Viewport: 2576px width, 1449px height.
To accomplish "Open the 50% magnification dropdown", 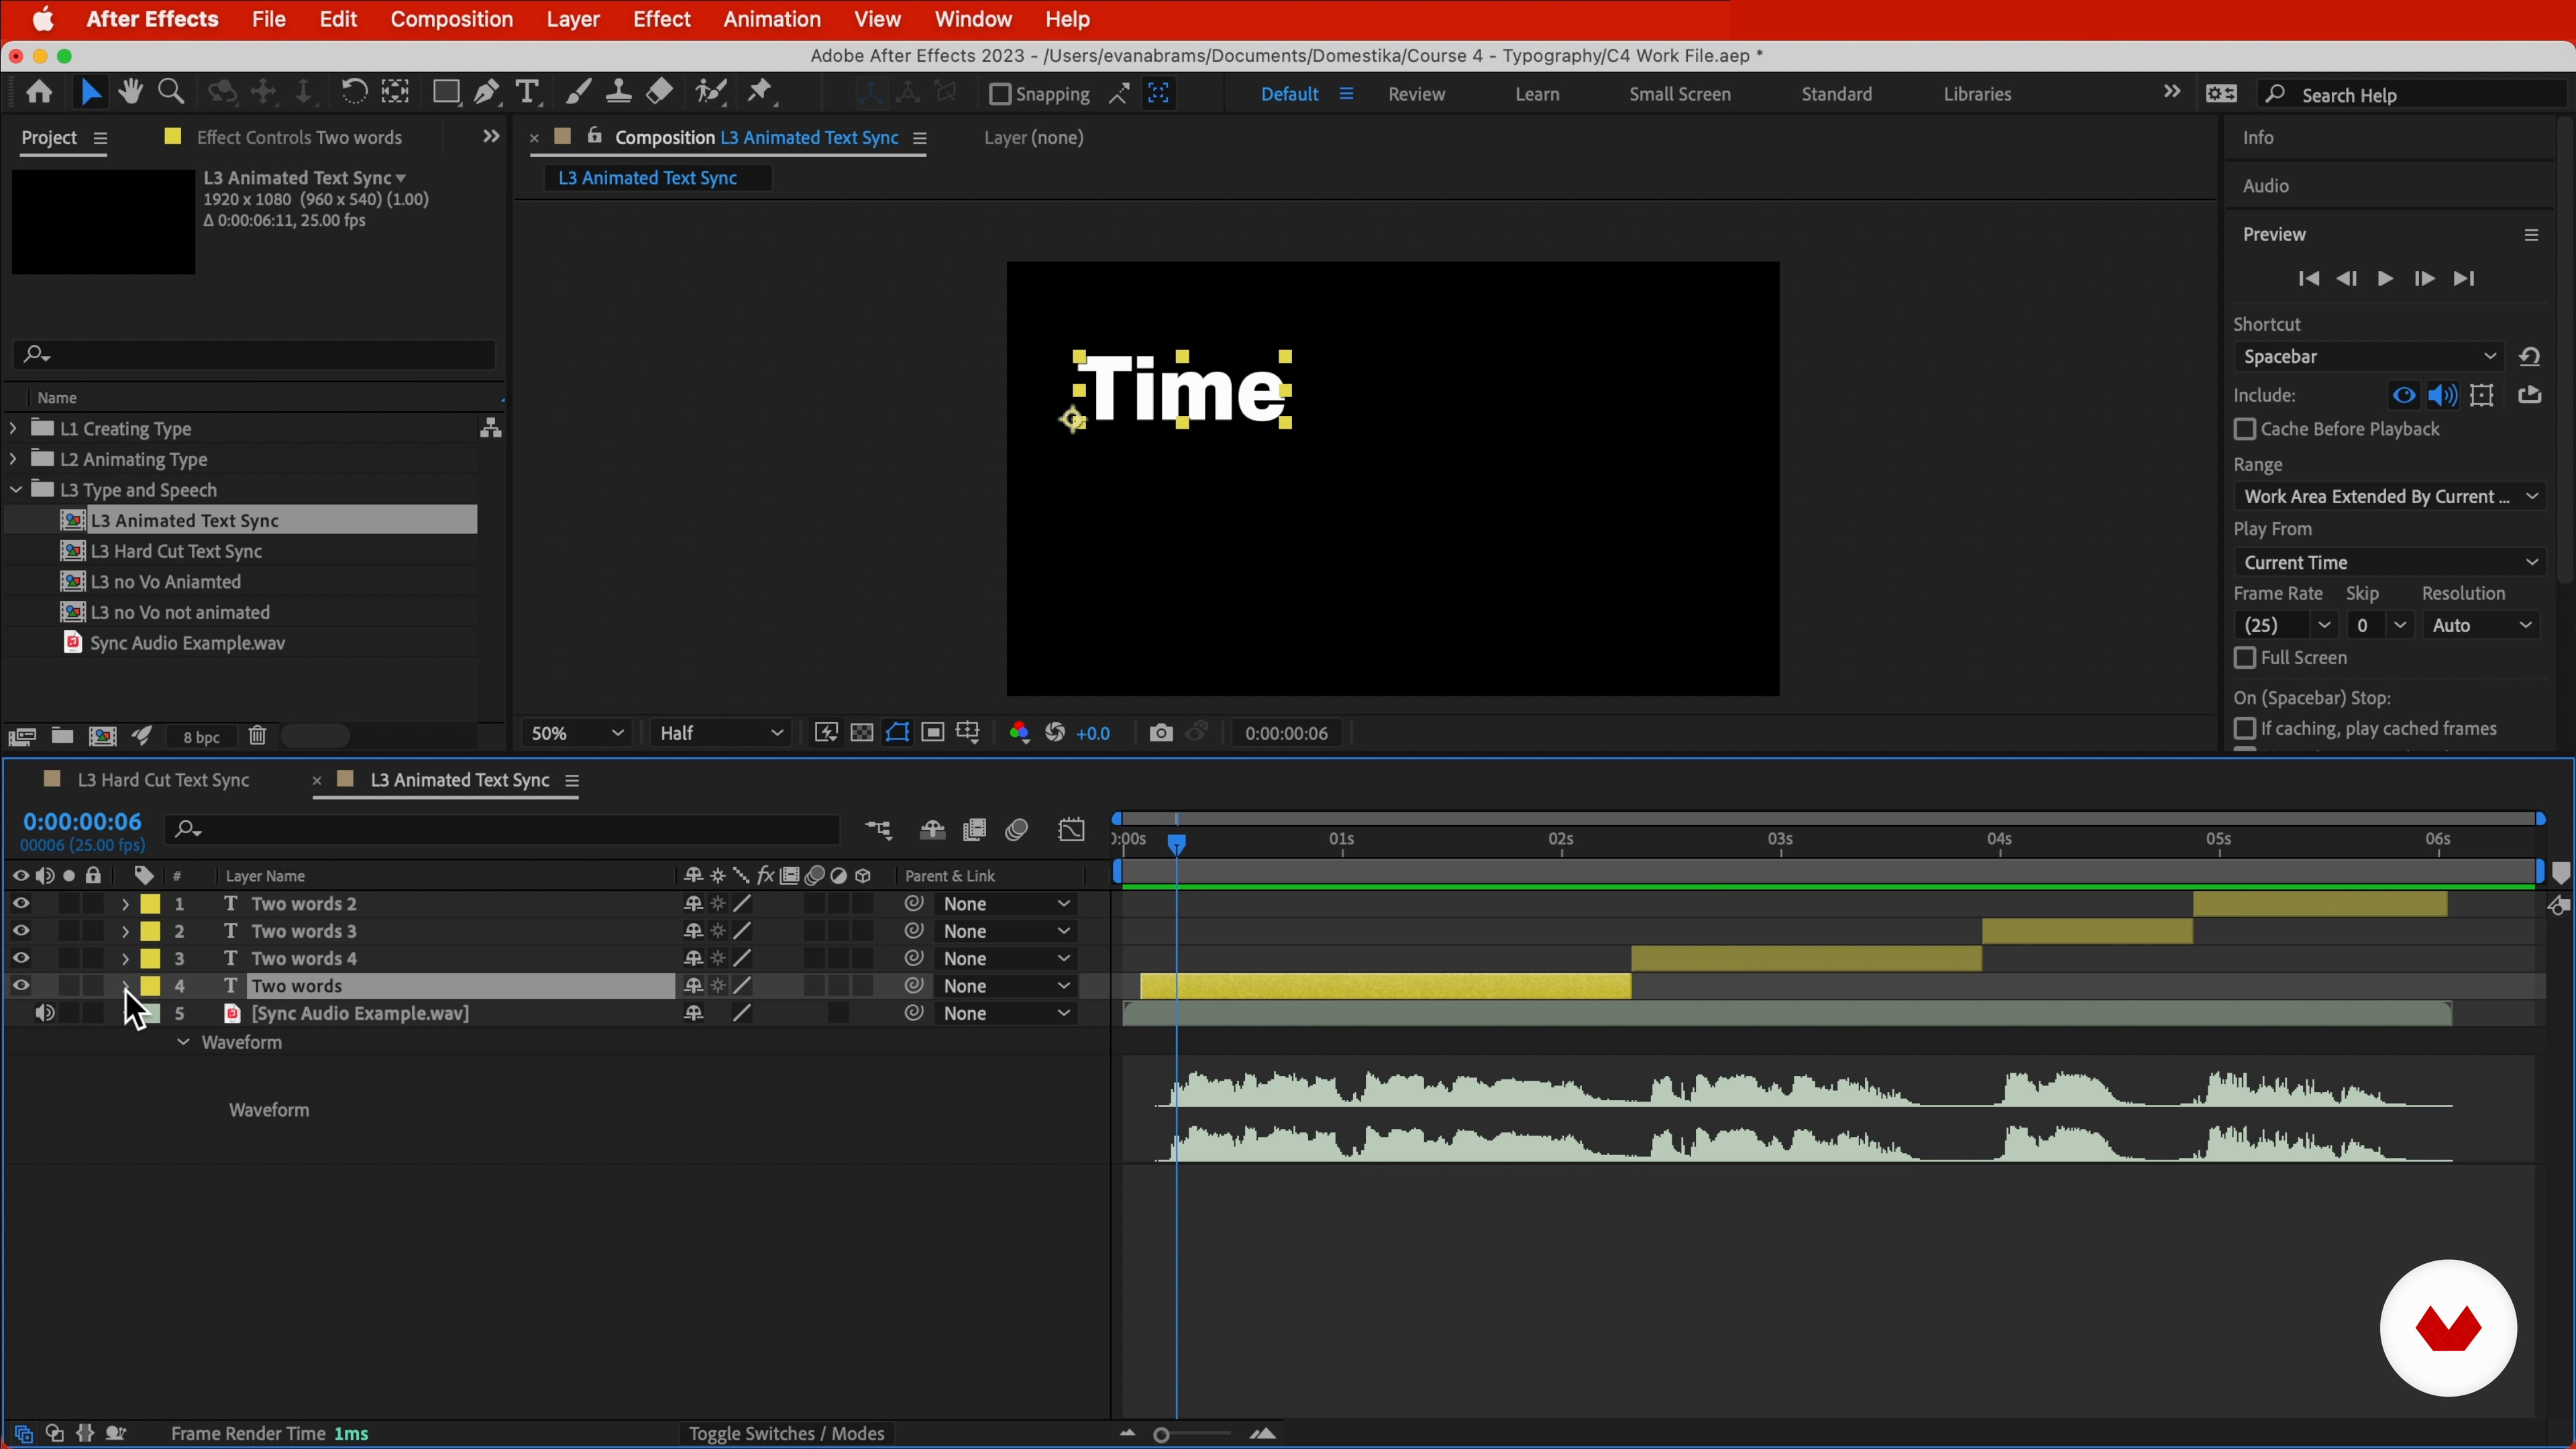I will [576, 733].
